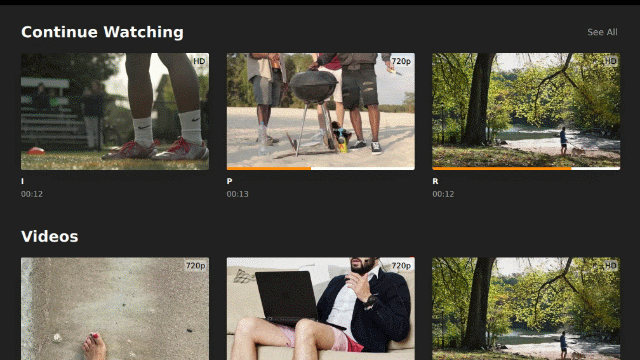Image resolution: width=640 pixels, height=360 pixels.
Task: Open the beach barbecue video thumbnail
Action: 320,111
